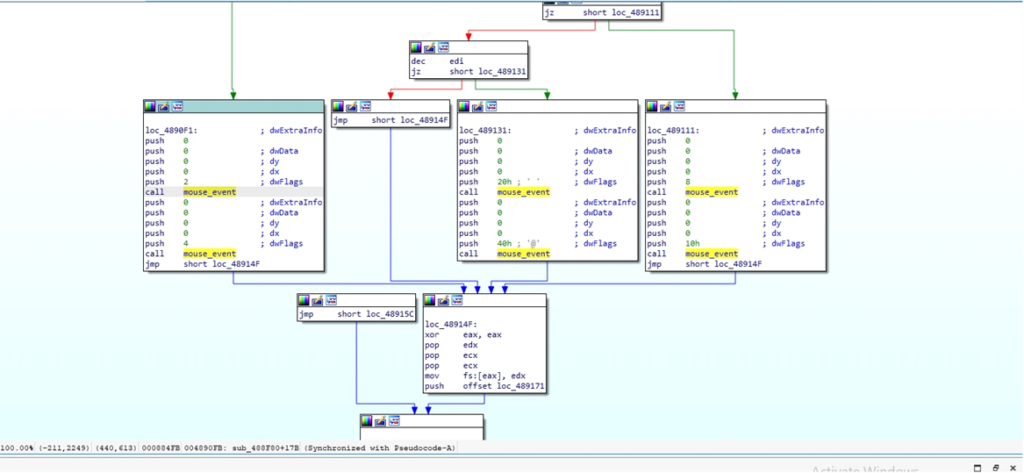The image size is (1024, 473).
Task: Click group nodes icon on loc_48914F block
Action: (x=456, y=300)
